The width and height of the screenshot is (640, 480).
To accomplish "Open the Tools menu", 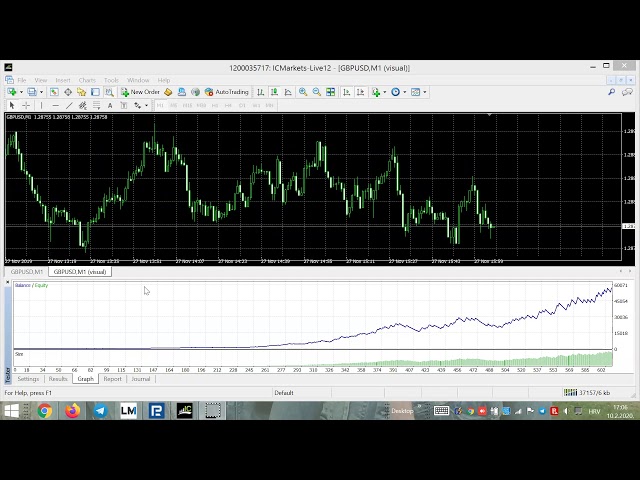I will point(111,80).
